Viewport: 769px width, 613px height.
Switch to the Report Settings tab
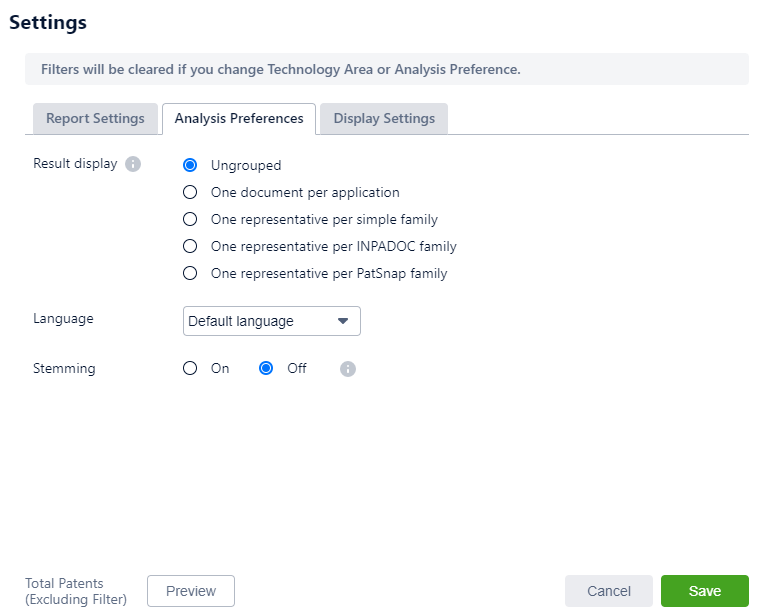(95, 118)
